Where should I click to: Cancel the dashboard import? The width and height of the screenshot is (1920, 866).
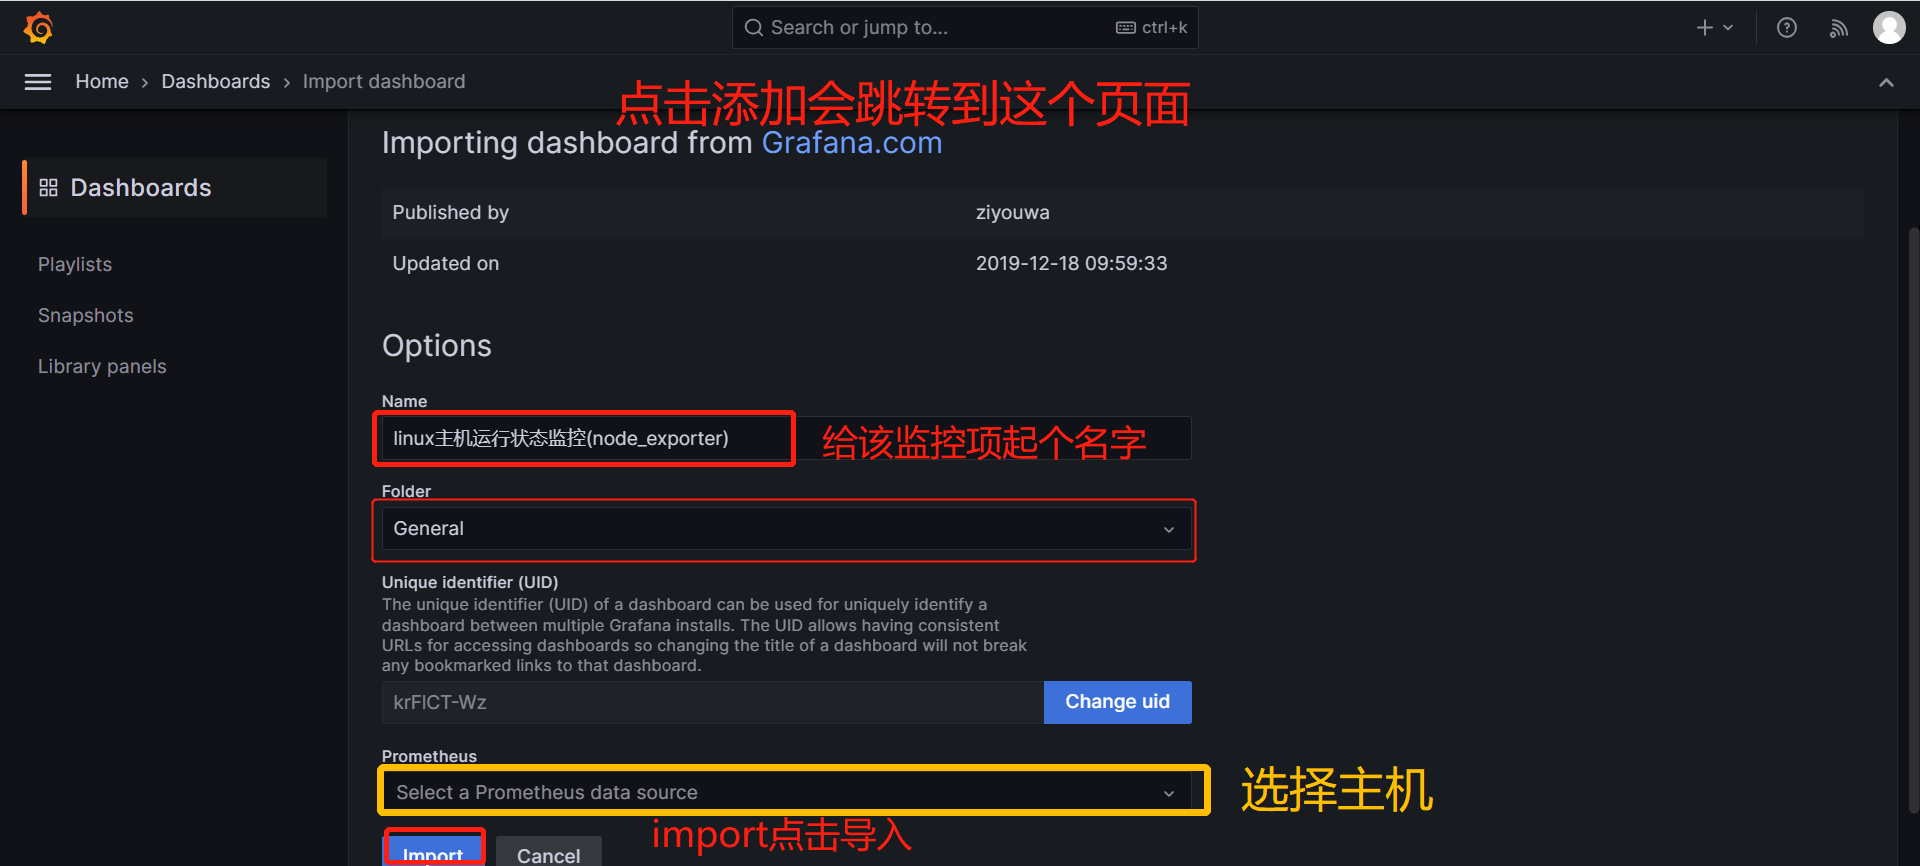(549, 852)
